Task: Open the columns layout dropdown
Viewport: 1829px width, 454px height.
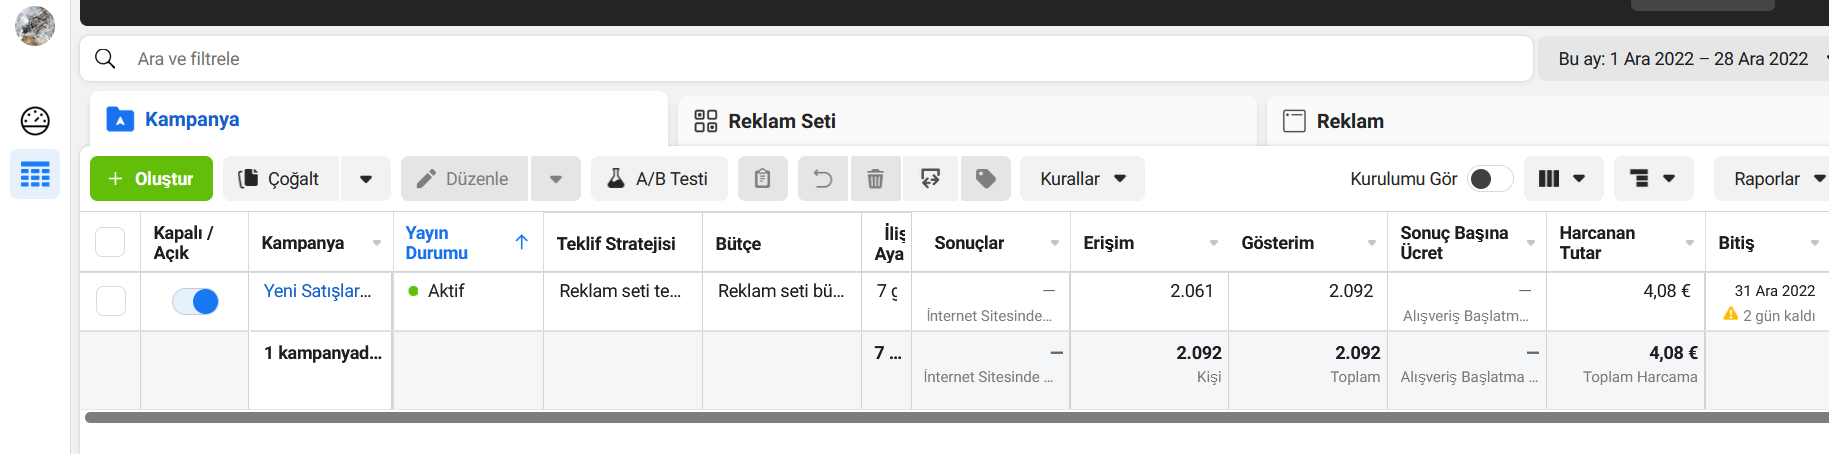Action: (1563, 179)
